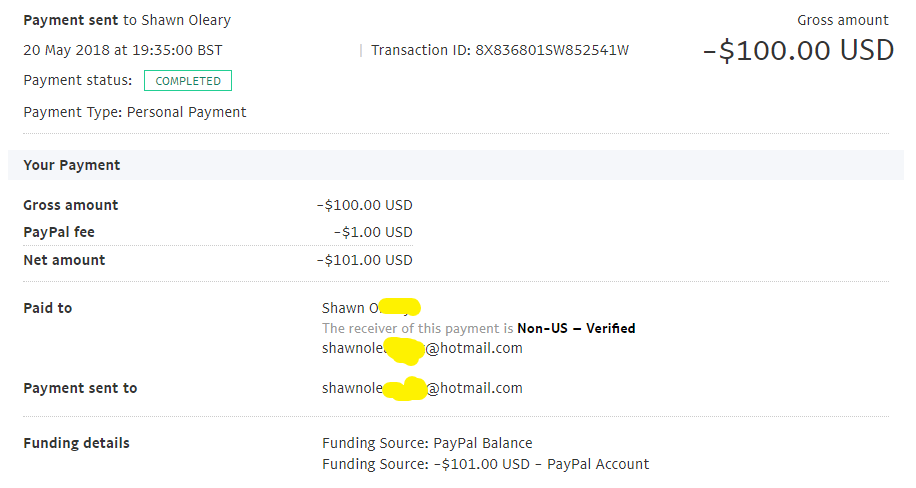The width and height of the screenshot is (916, 488).
Task: Click the 'Paid to' label
Action: [48, 308]
